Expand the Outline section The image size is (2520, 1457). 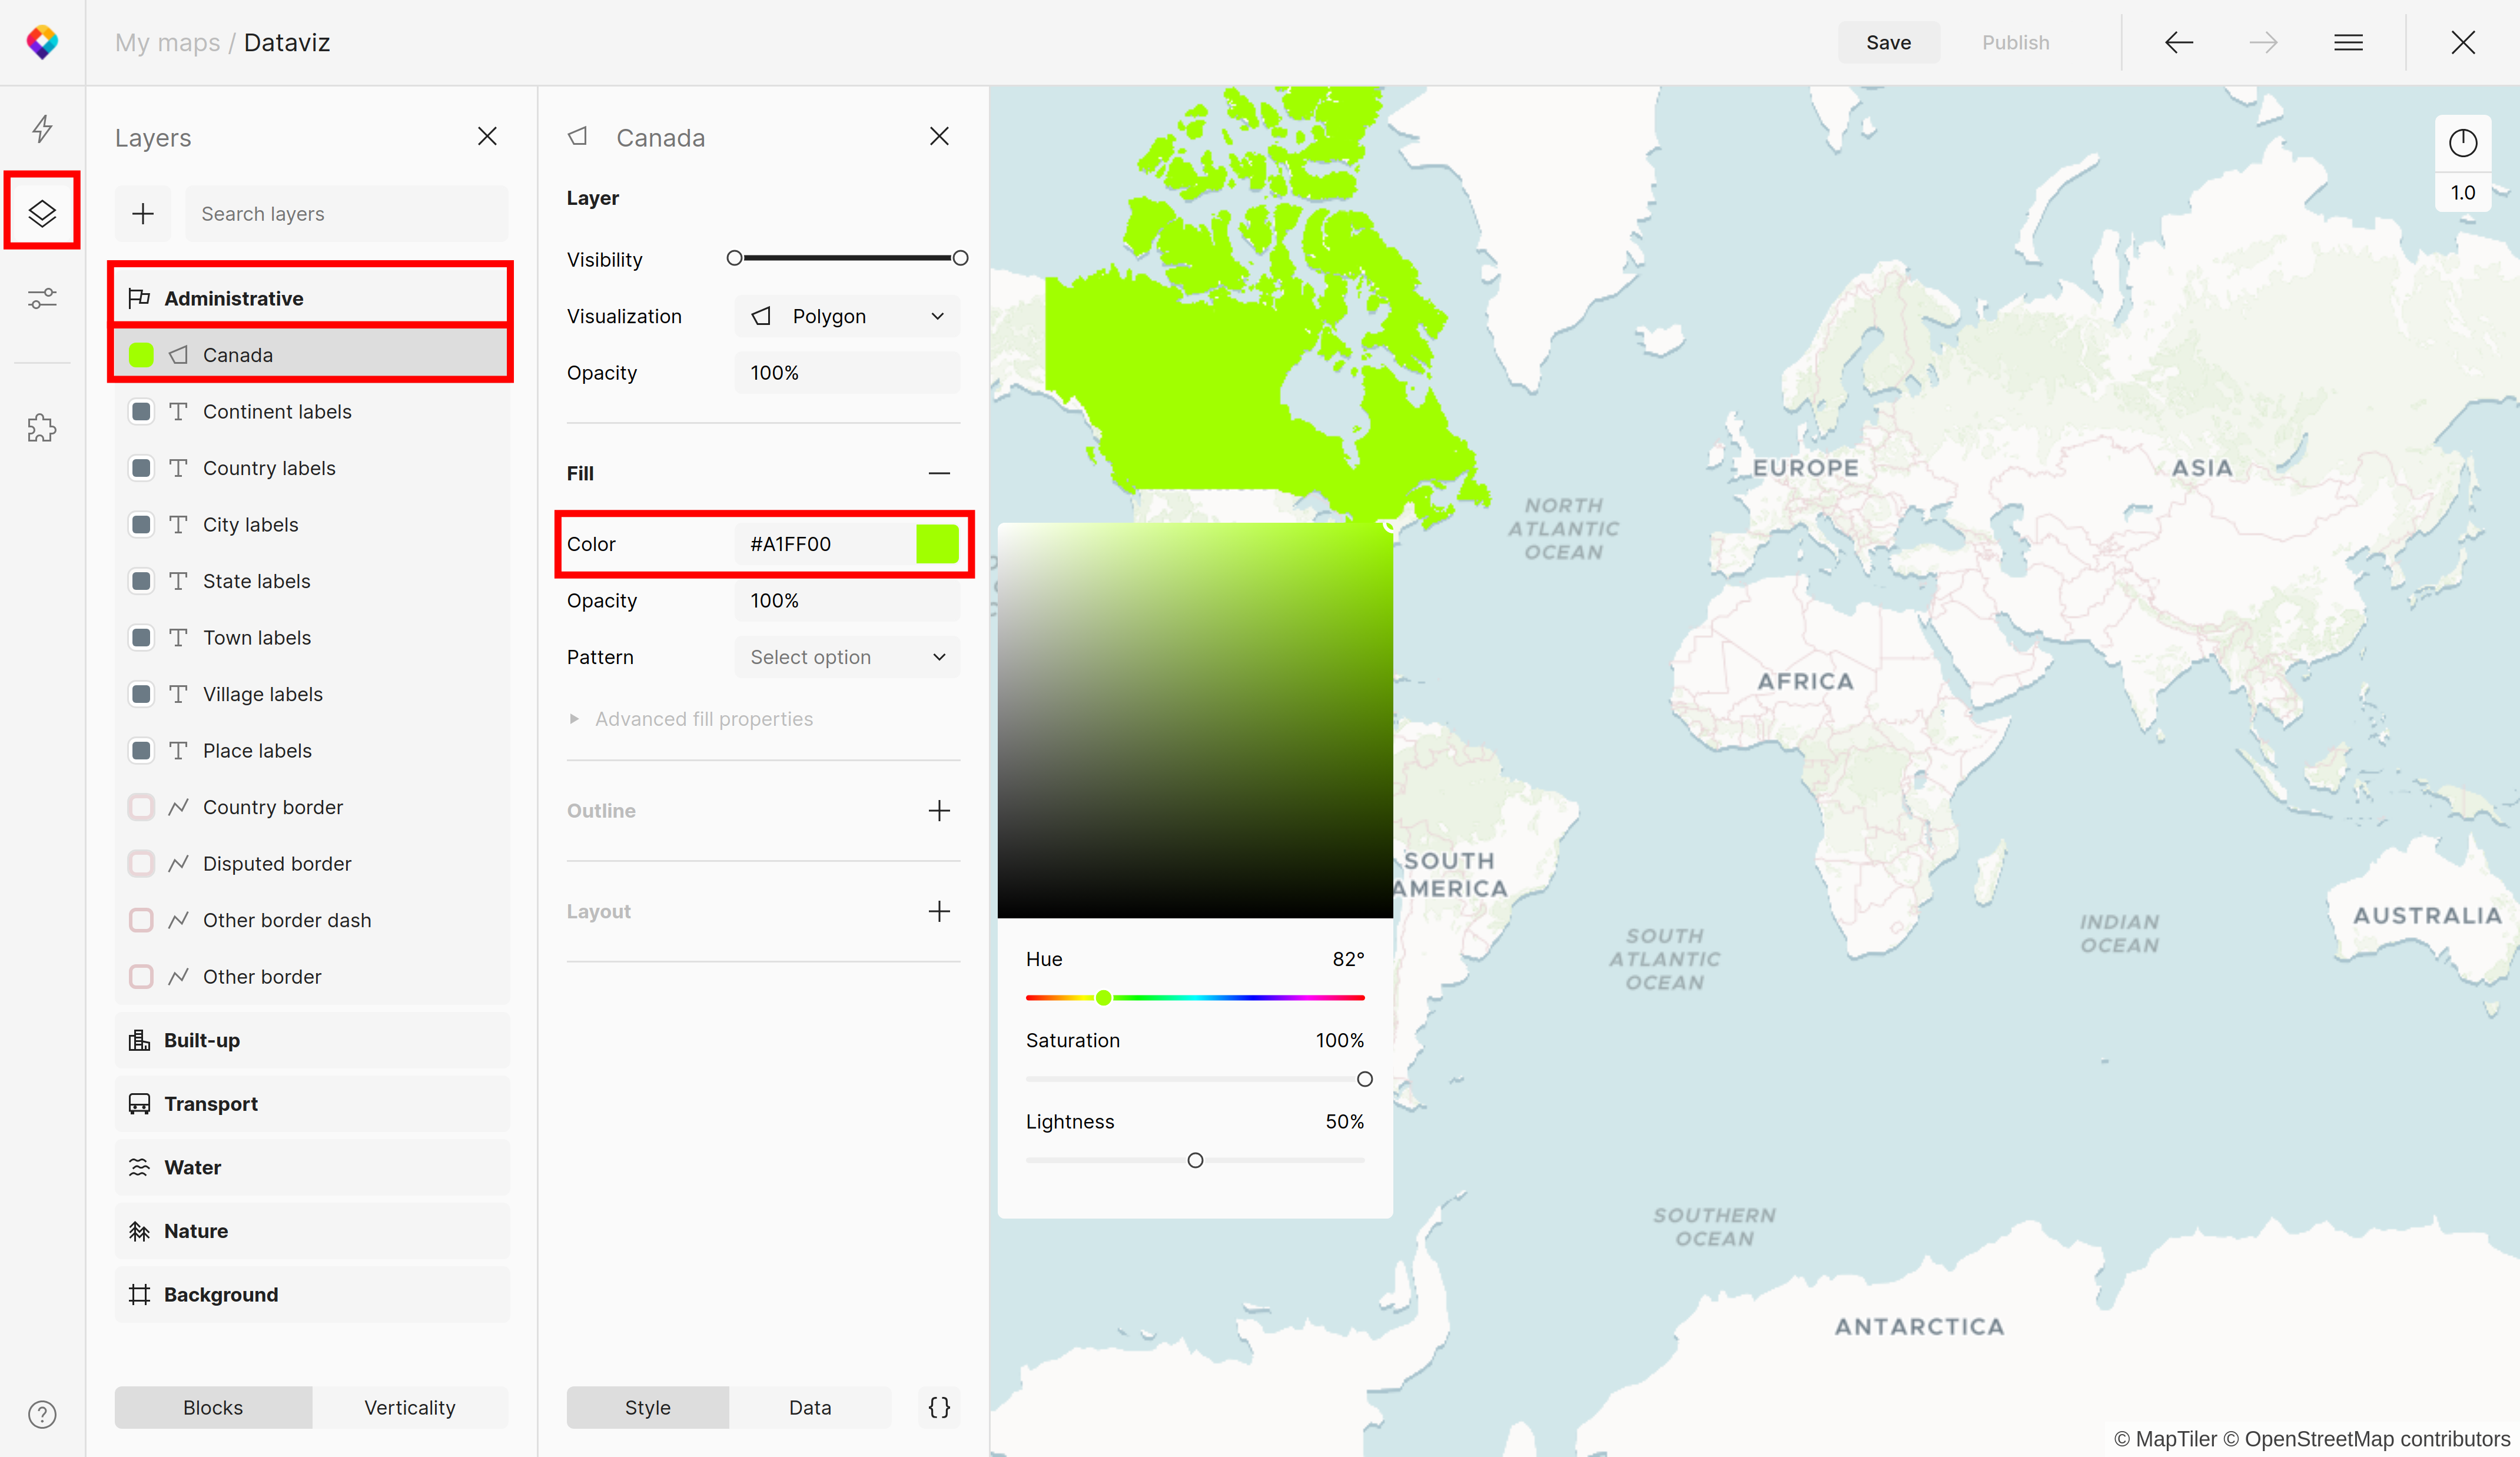click(x=938, y=810)
